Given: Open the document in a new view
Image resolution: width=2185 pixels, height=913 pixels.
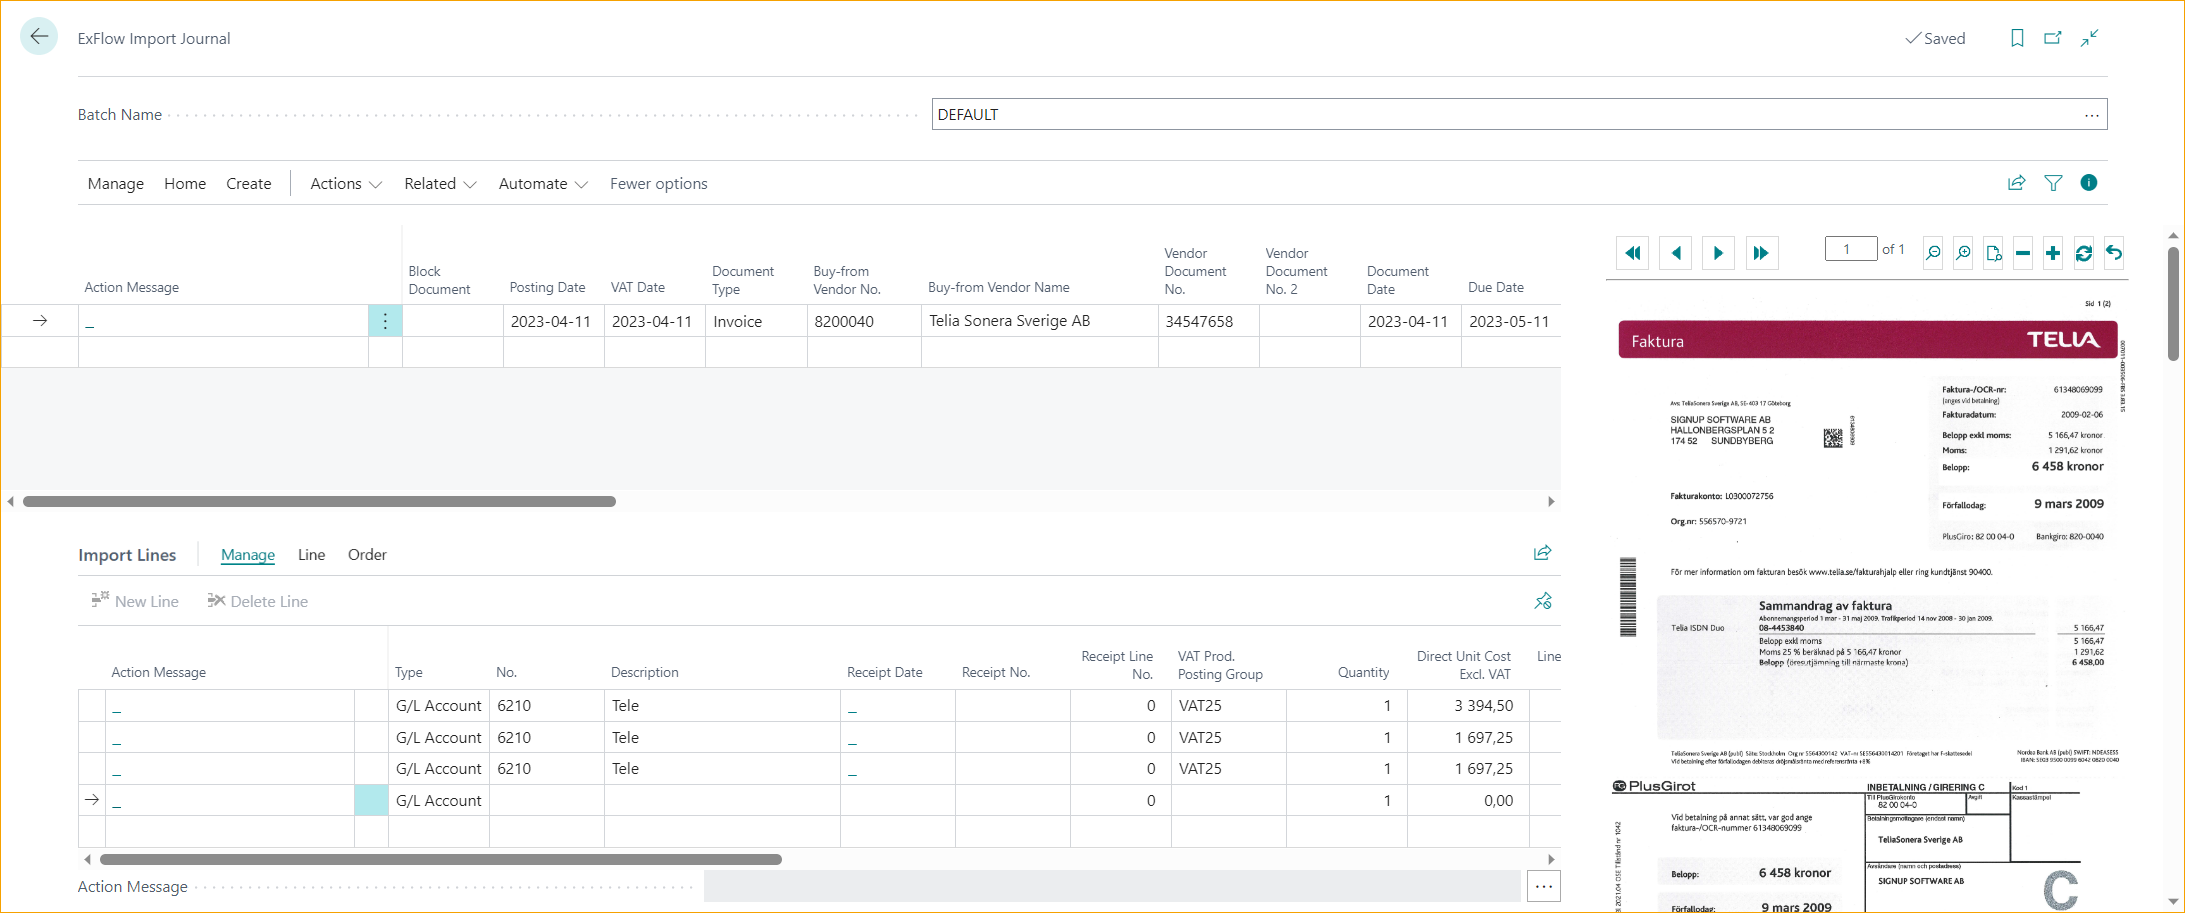Looking at the screenshot, I should 1993,253.
